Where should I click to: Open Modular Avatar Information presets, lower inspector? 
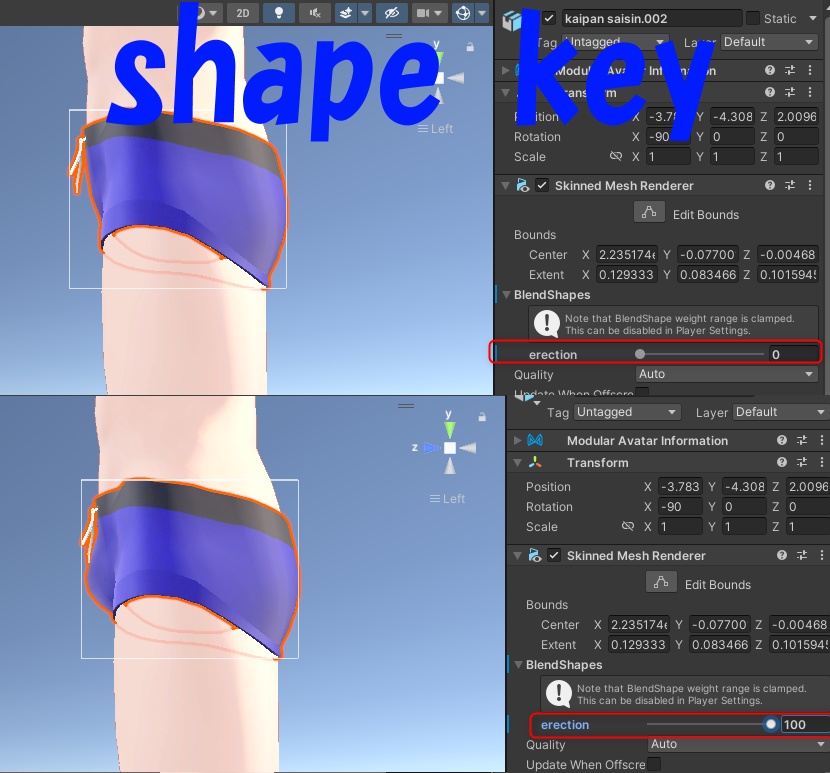(x=802, y=440)
